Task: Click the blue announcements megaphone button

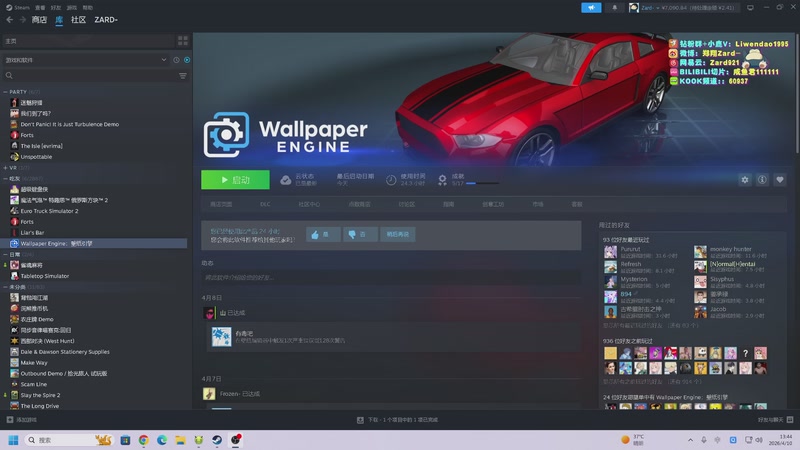Action: [591, 8]
